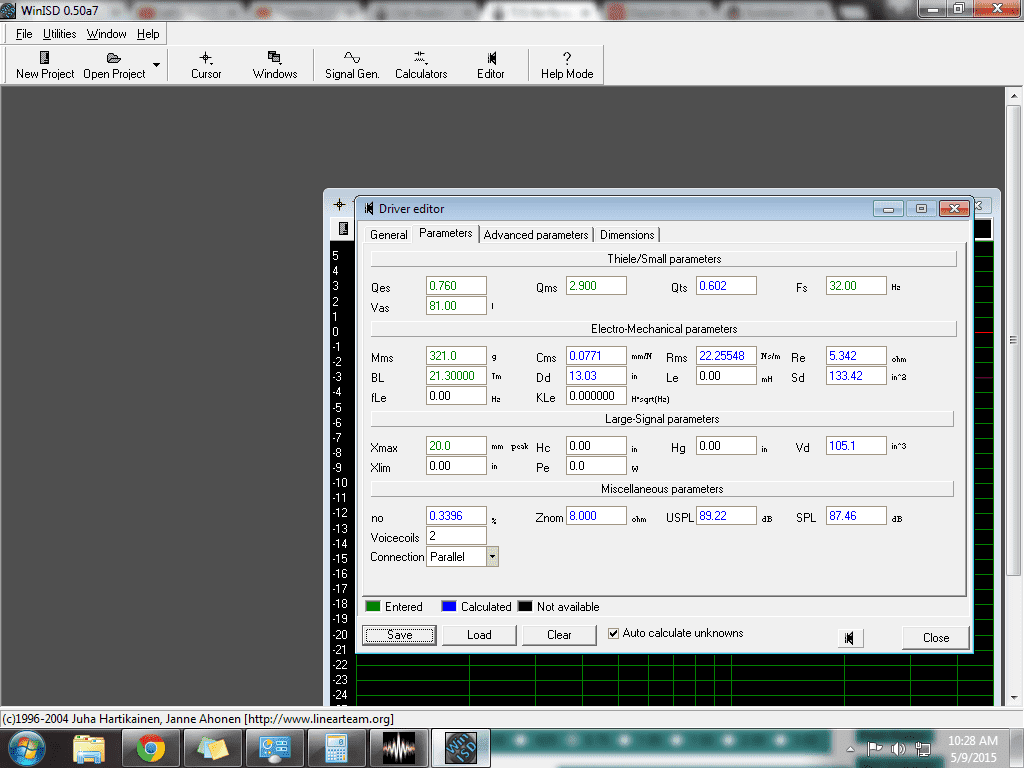Click the main window vertical scrollbar down arrow

tap(1014, 697)
